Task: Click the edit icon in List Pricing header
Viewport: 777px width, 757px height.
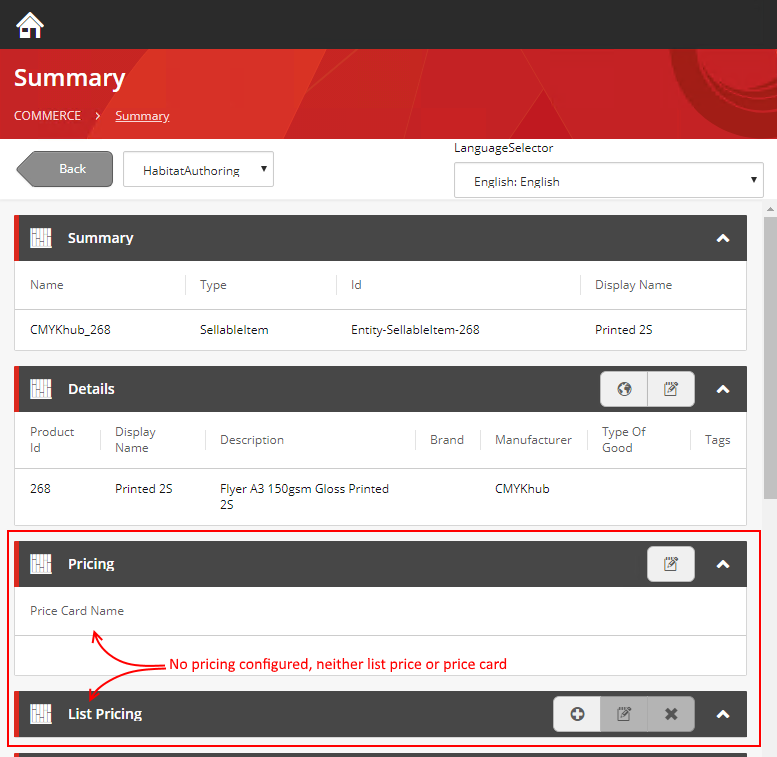Action: [624, 714]
